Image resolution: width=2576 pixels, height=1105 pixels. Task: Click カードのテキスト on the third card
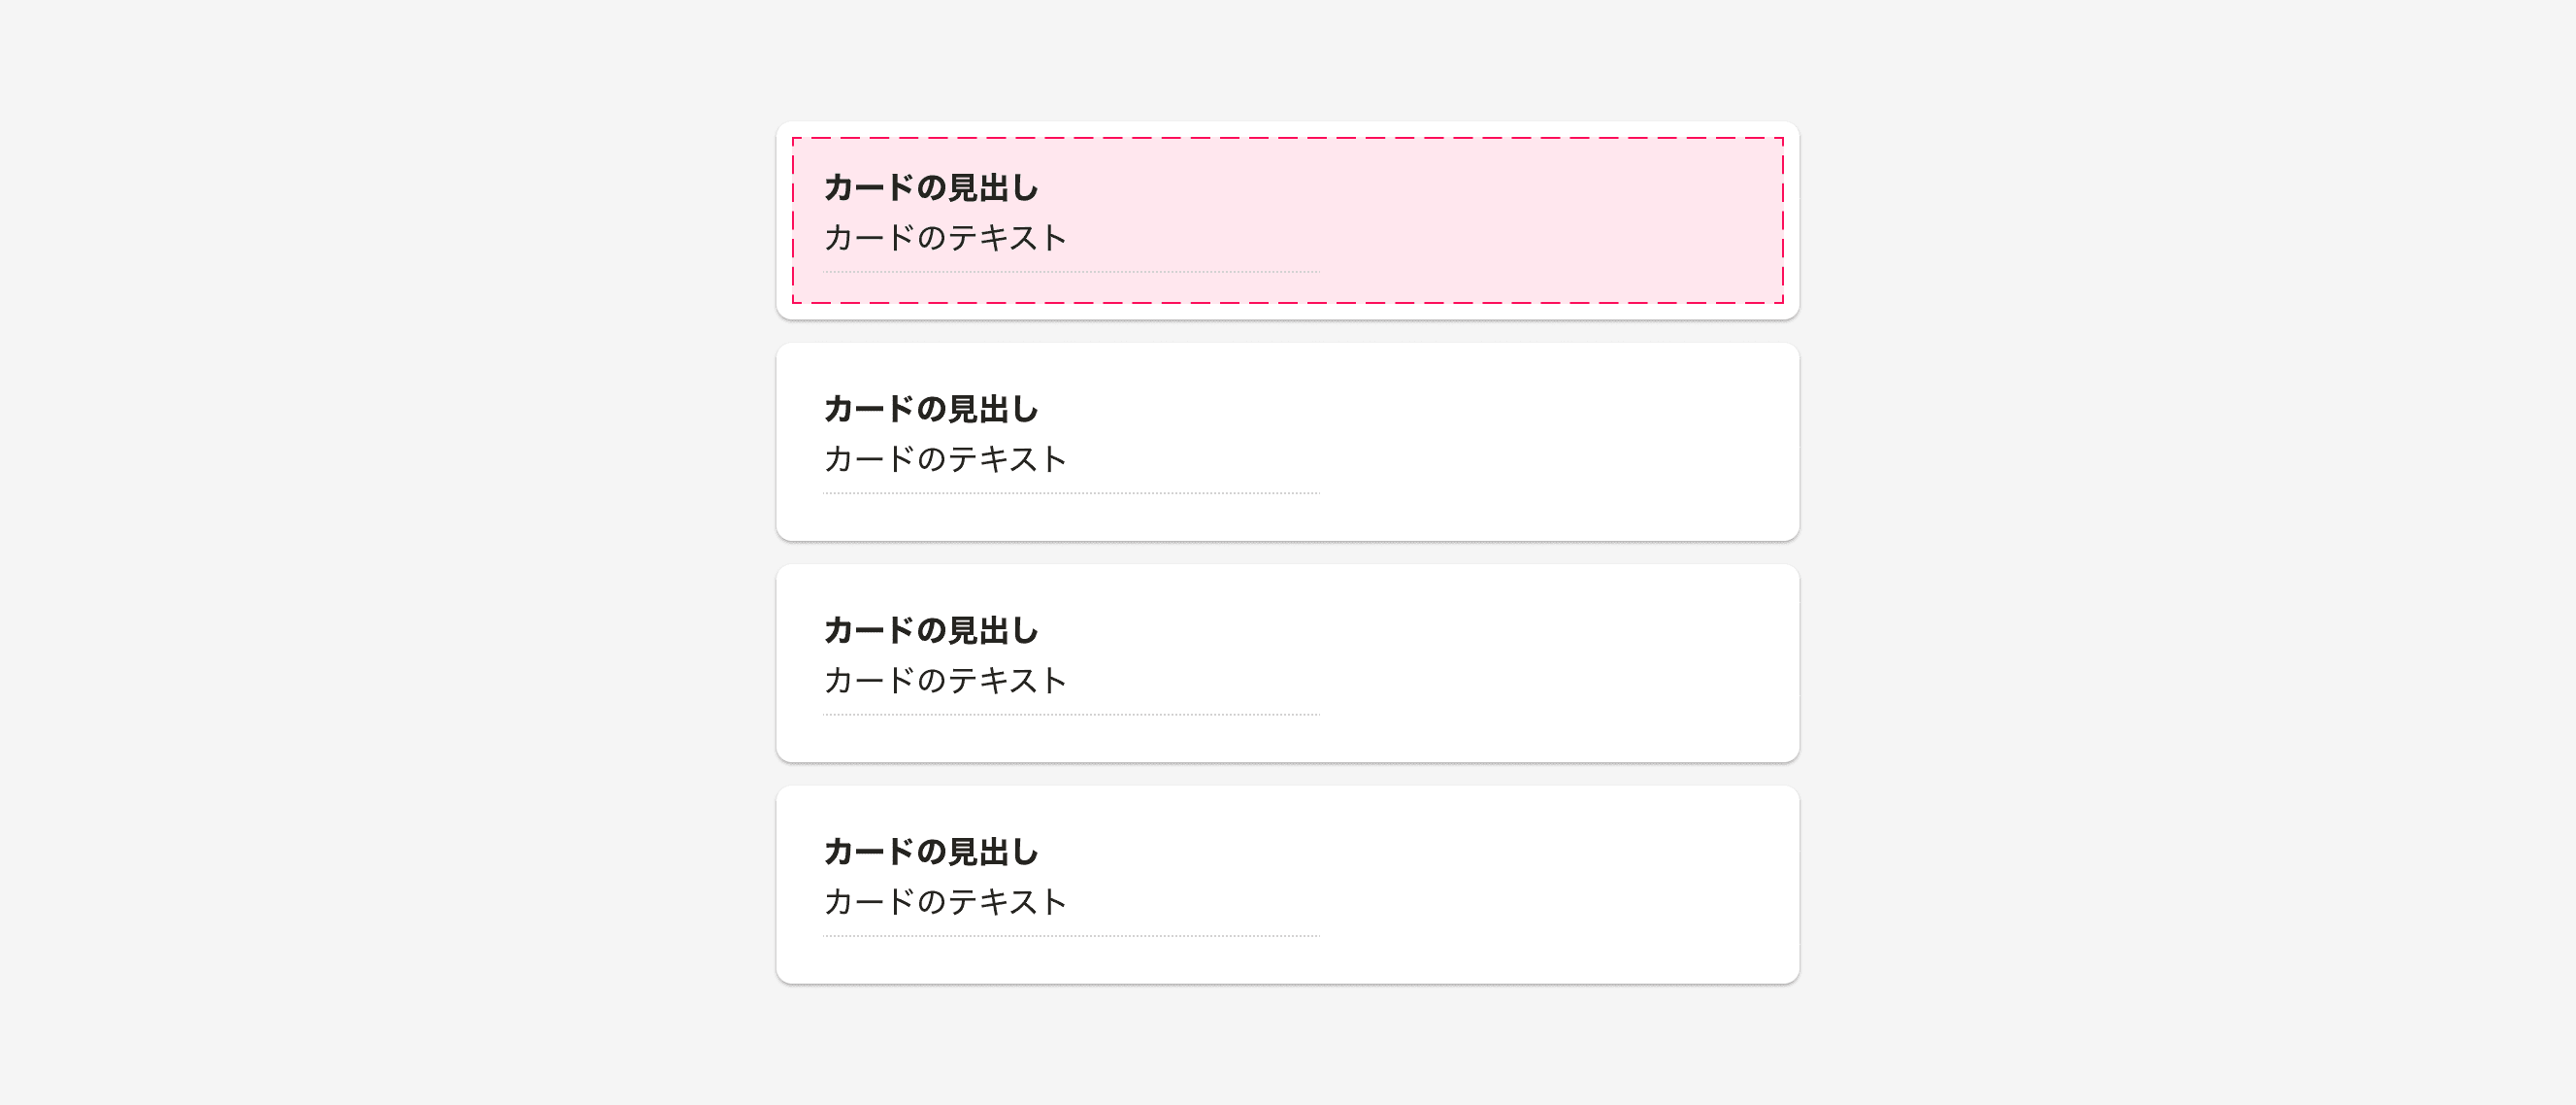945,681
